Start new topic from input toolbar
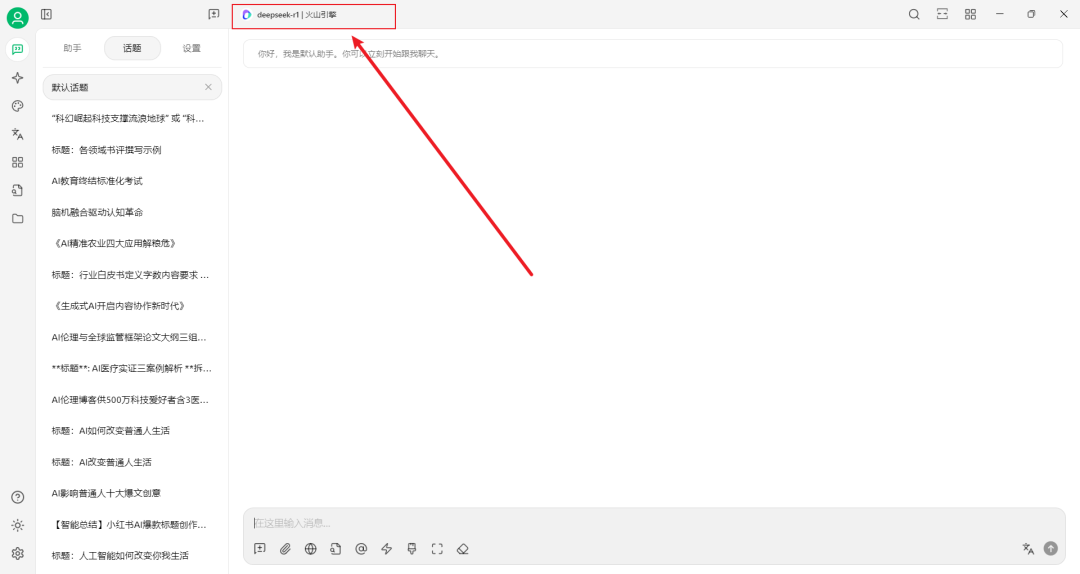Screen dimensions: 1080x574 [260, 549]
